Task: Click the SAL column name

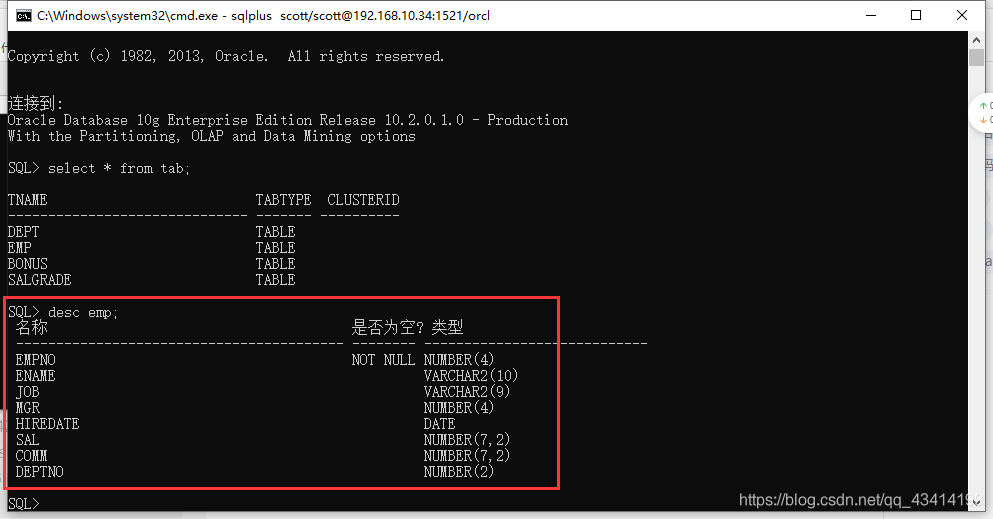Action: [27, 439]
